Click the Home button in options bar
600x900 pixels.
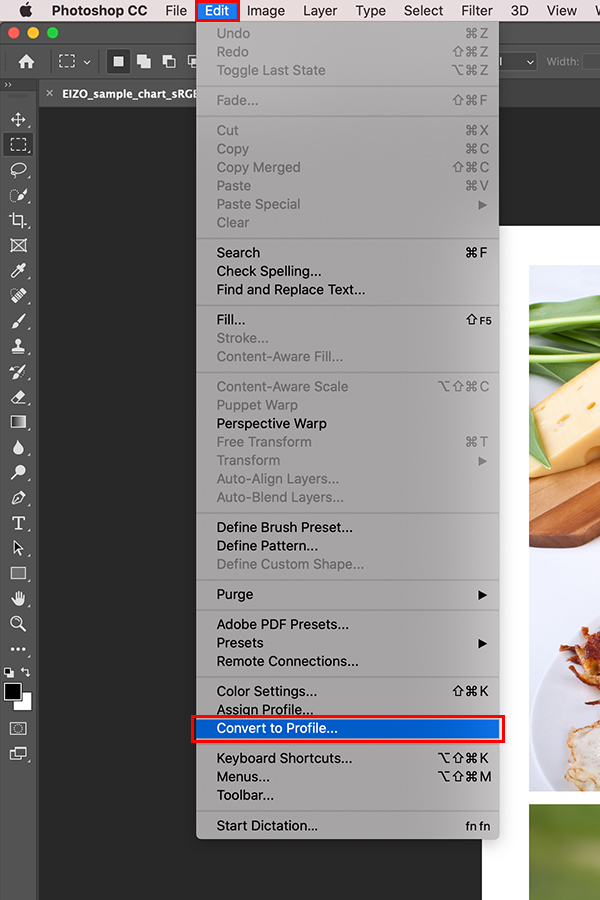(26, 62)
